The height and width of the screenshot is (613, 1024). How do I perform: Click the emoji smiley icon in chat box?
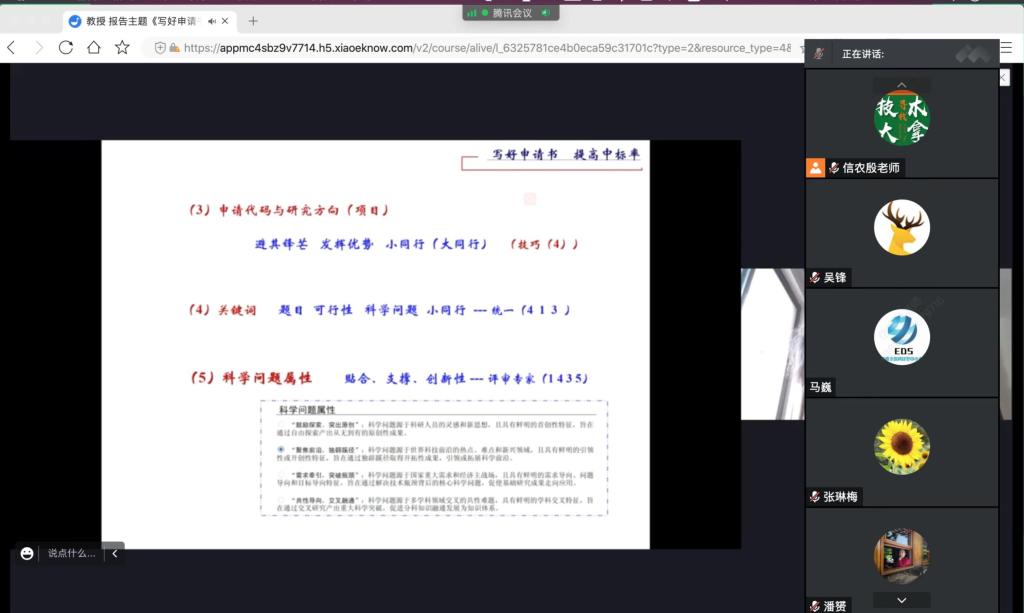point(27,553)
